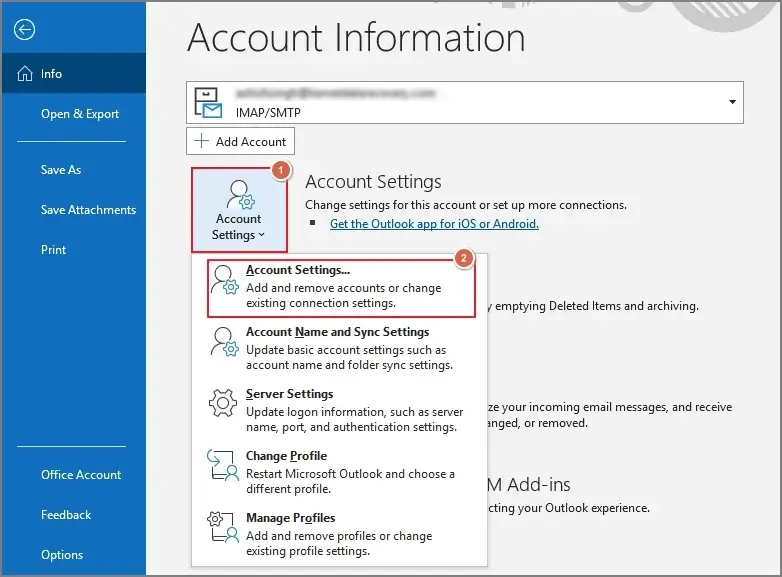The height and width of the screenshot is (577, 782).
Task: Click the gear icon beside Server Settings
Action: (x=222, y=403)
